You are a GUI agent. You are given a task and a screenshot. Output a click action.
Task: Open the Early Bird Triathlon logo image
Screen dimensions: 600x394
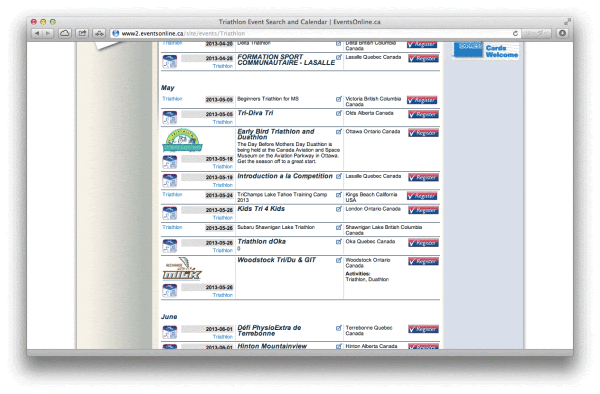183,140
